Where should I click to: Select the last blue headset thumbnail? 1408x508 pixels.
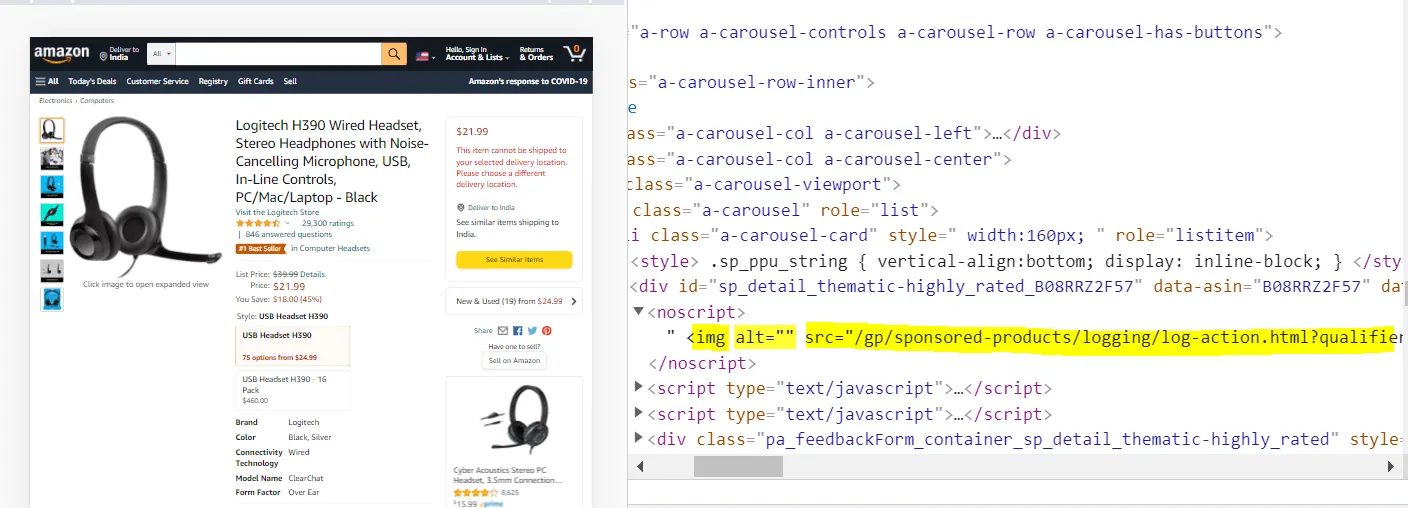pos(52,299)
